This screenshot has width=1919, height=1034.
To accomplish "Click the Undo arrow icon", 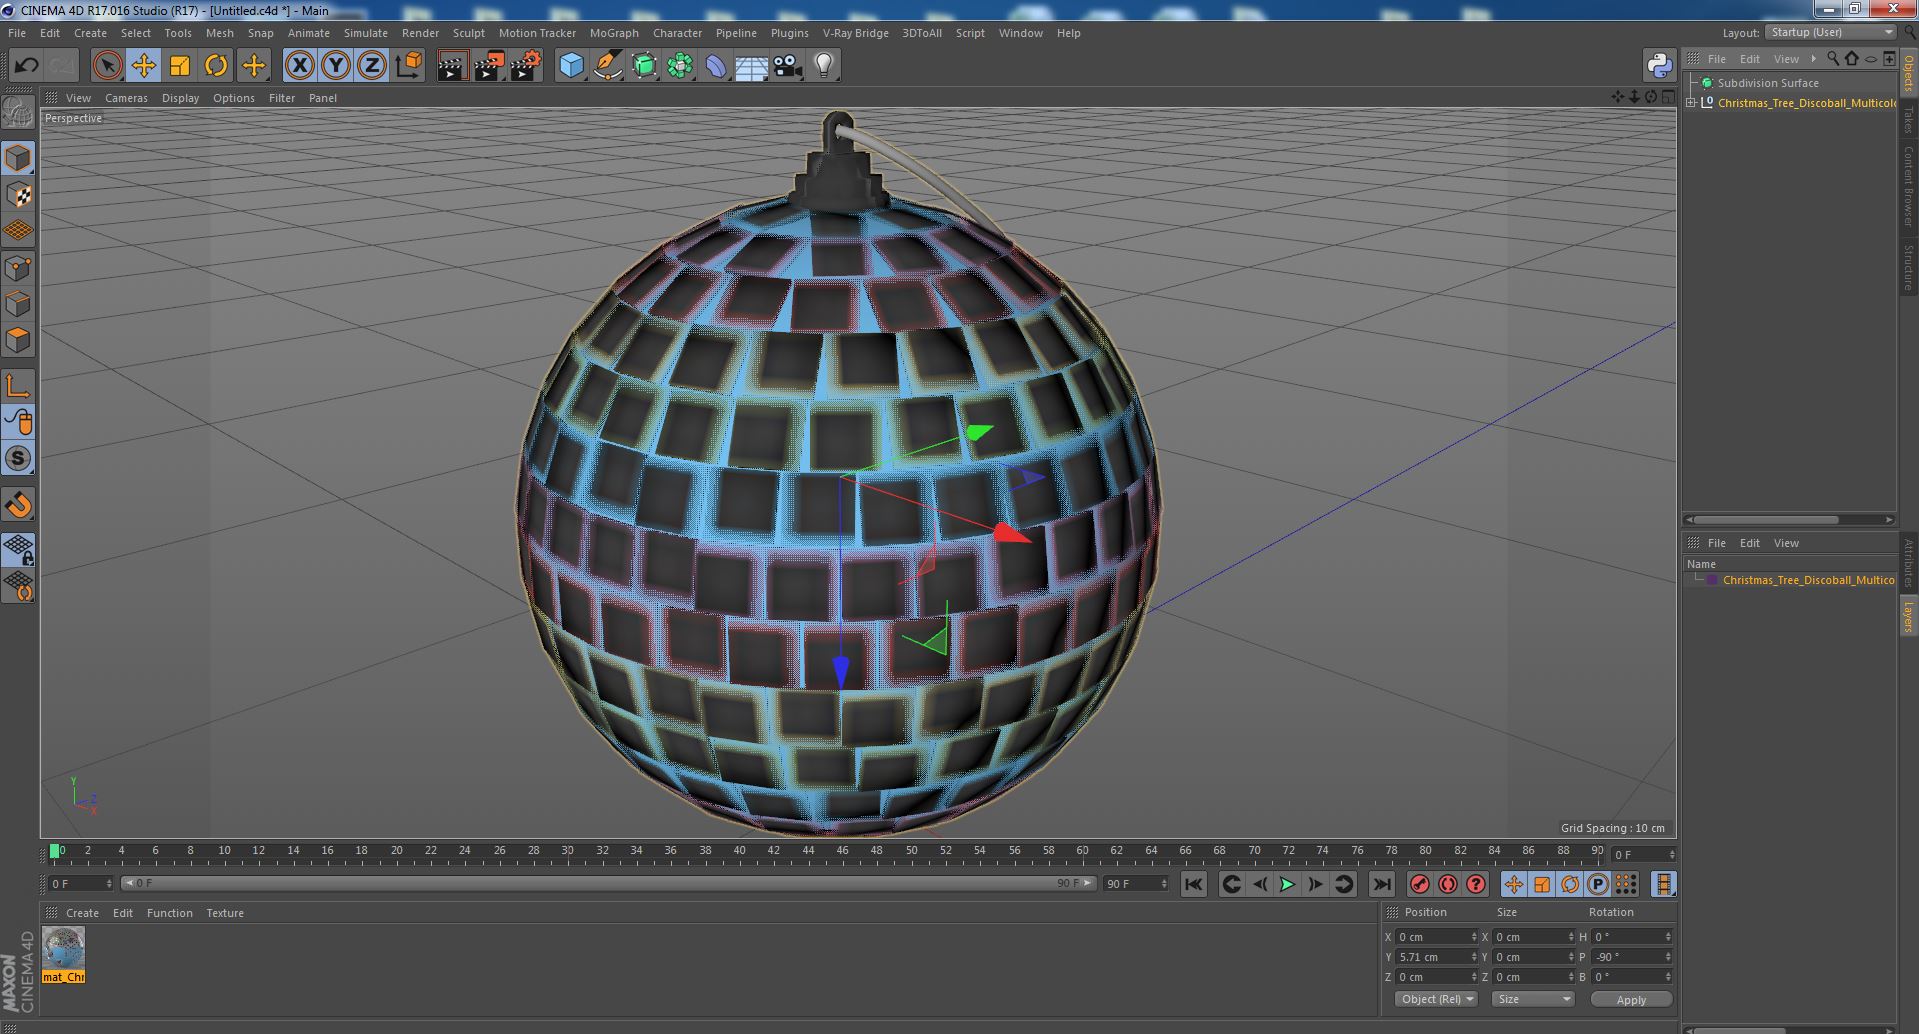I will click(26, 66).
